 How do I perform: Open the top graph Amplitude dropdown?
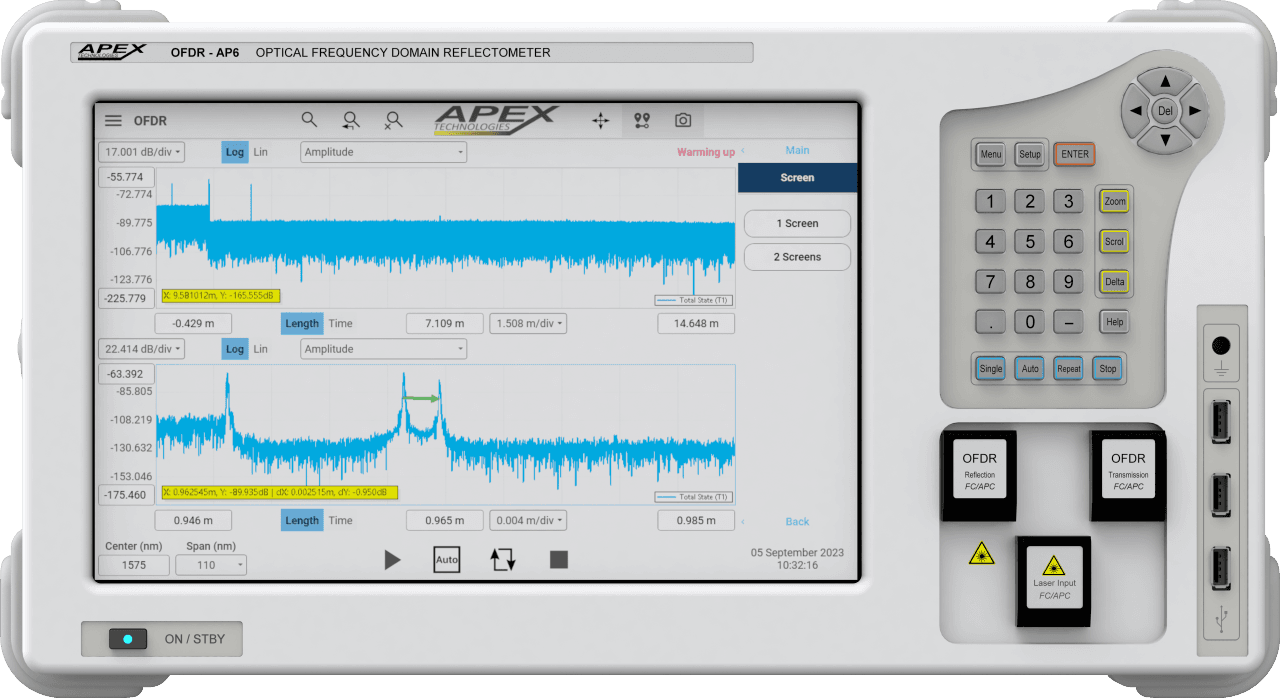384,153
